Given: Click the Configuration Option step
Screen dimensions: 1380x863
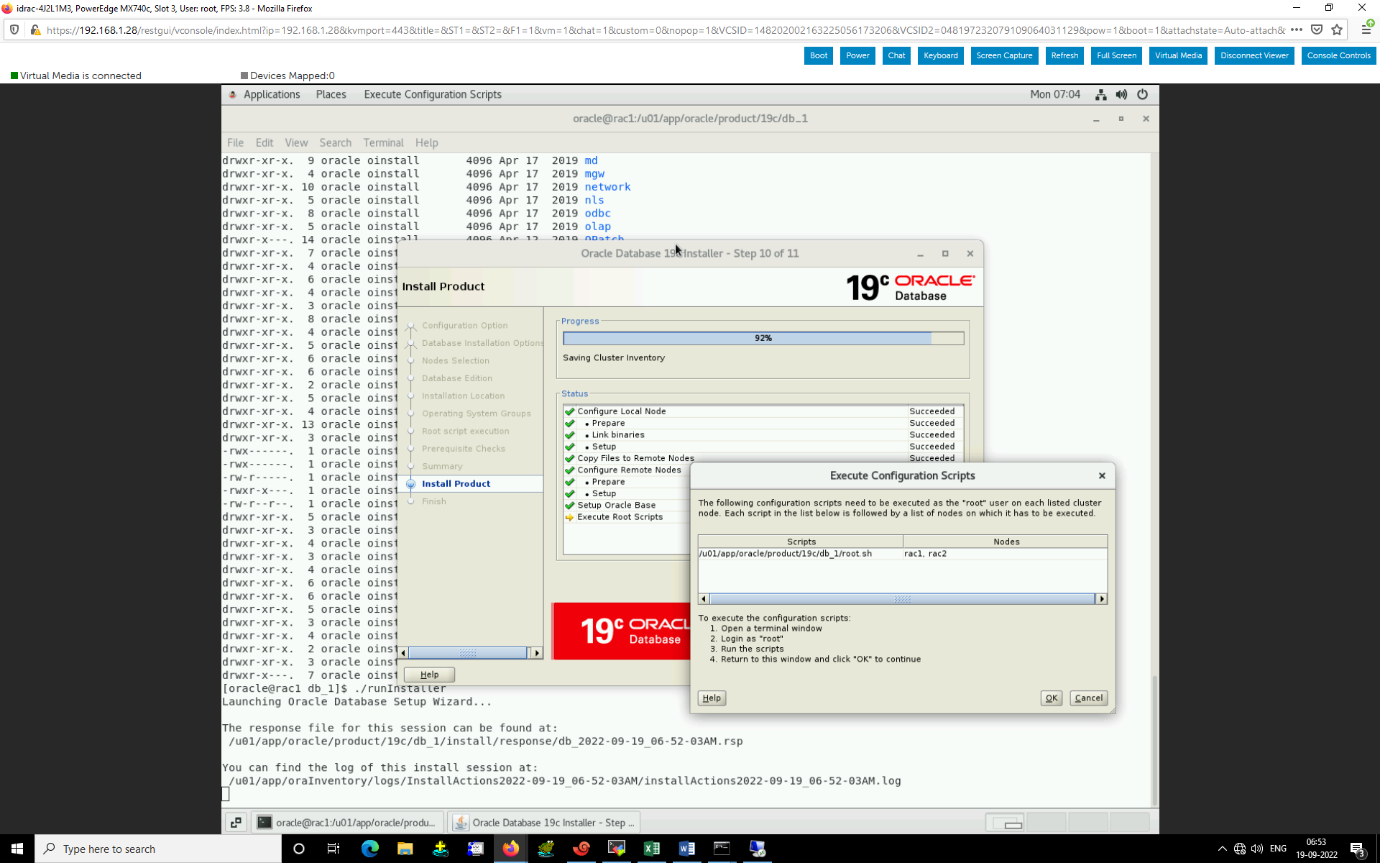Looking at the screenshot, I should coord(464,326).
